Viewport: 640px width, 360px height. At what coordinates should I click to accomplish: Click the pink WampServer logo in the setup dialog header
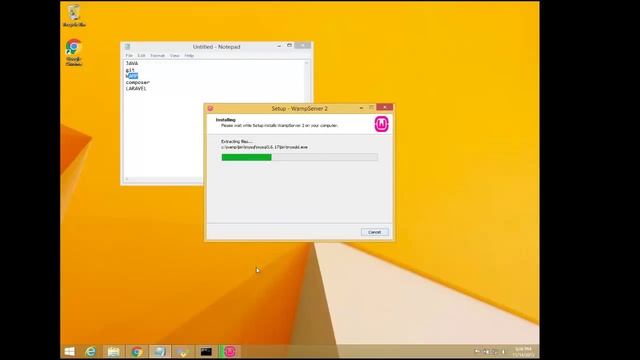(382, 124)
